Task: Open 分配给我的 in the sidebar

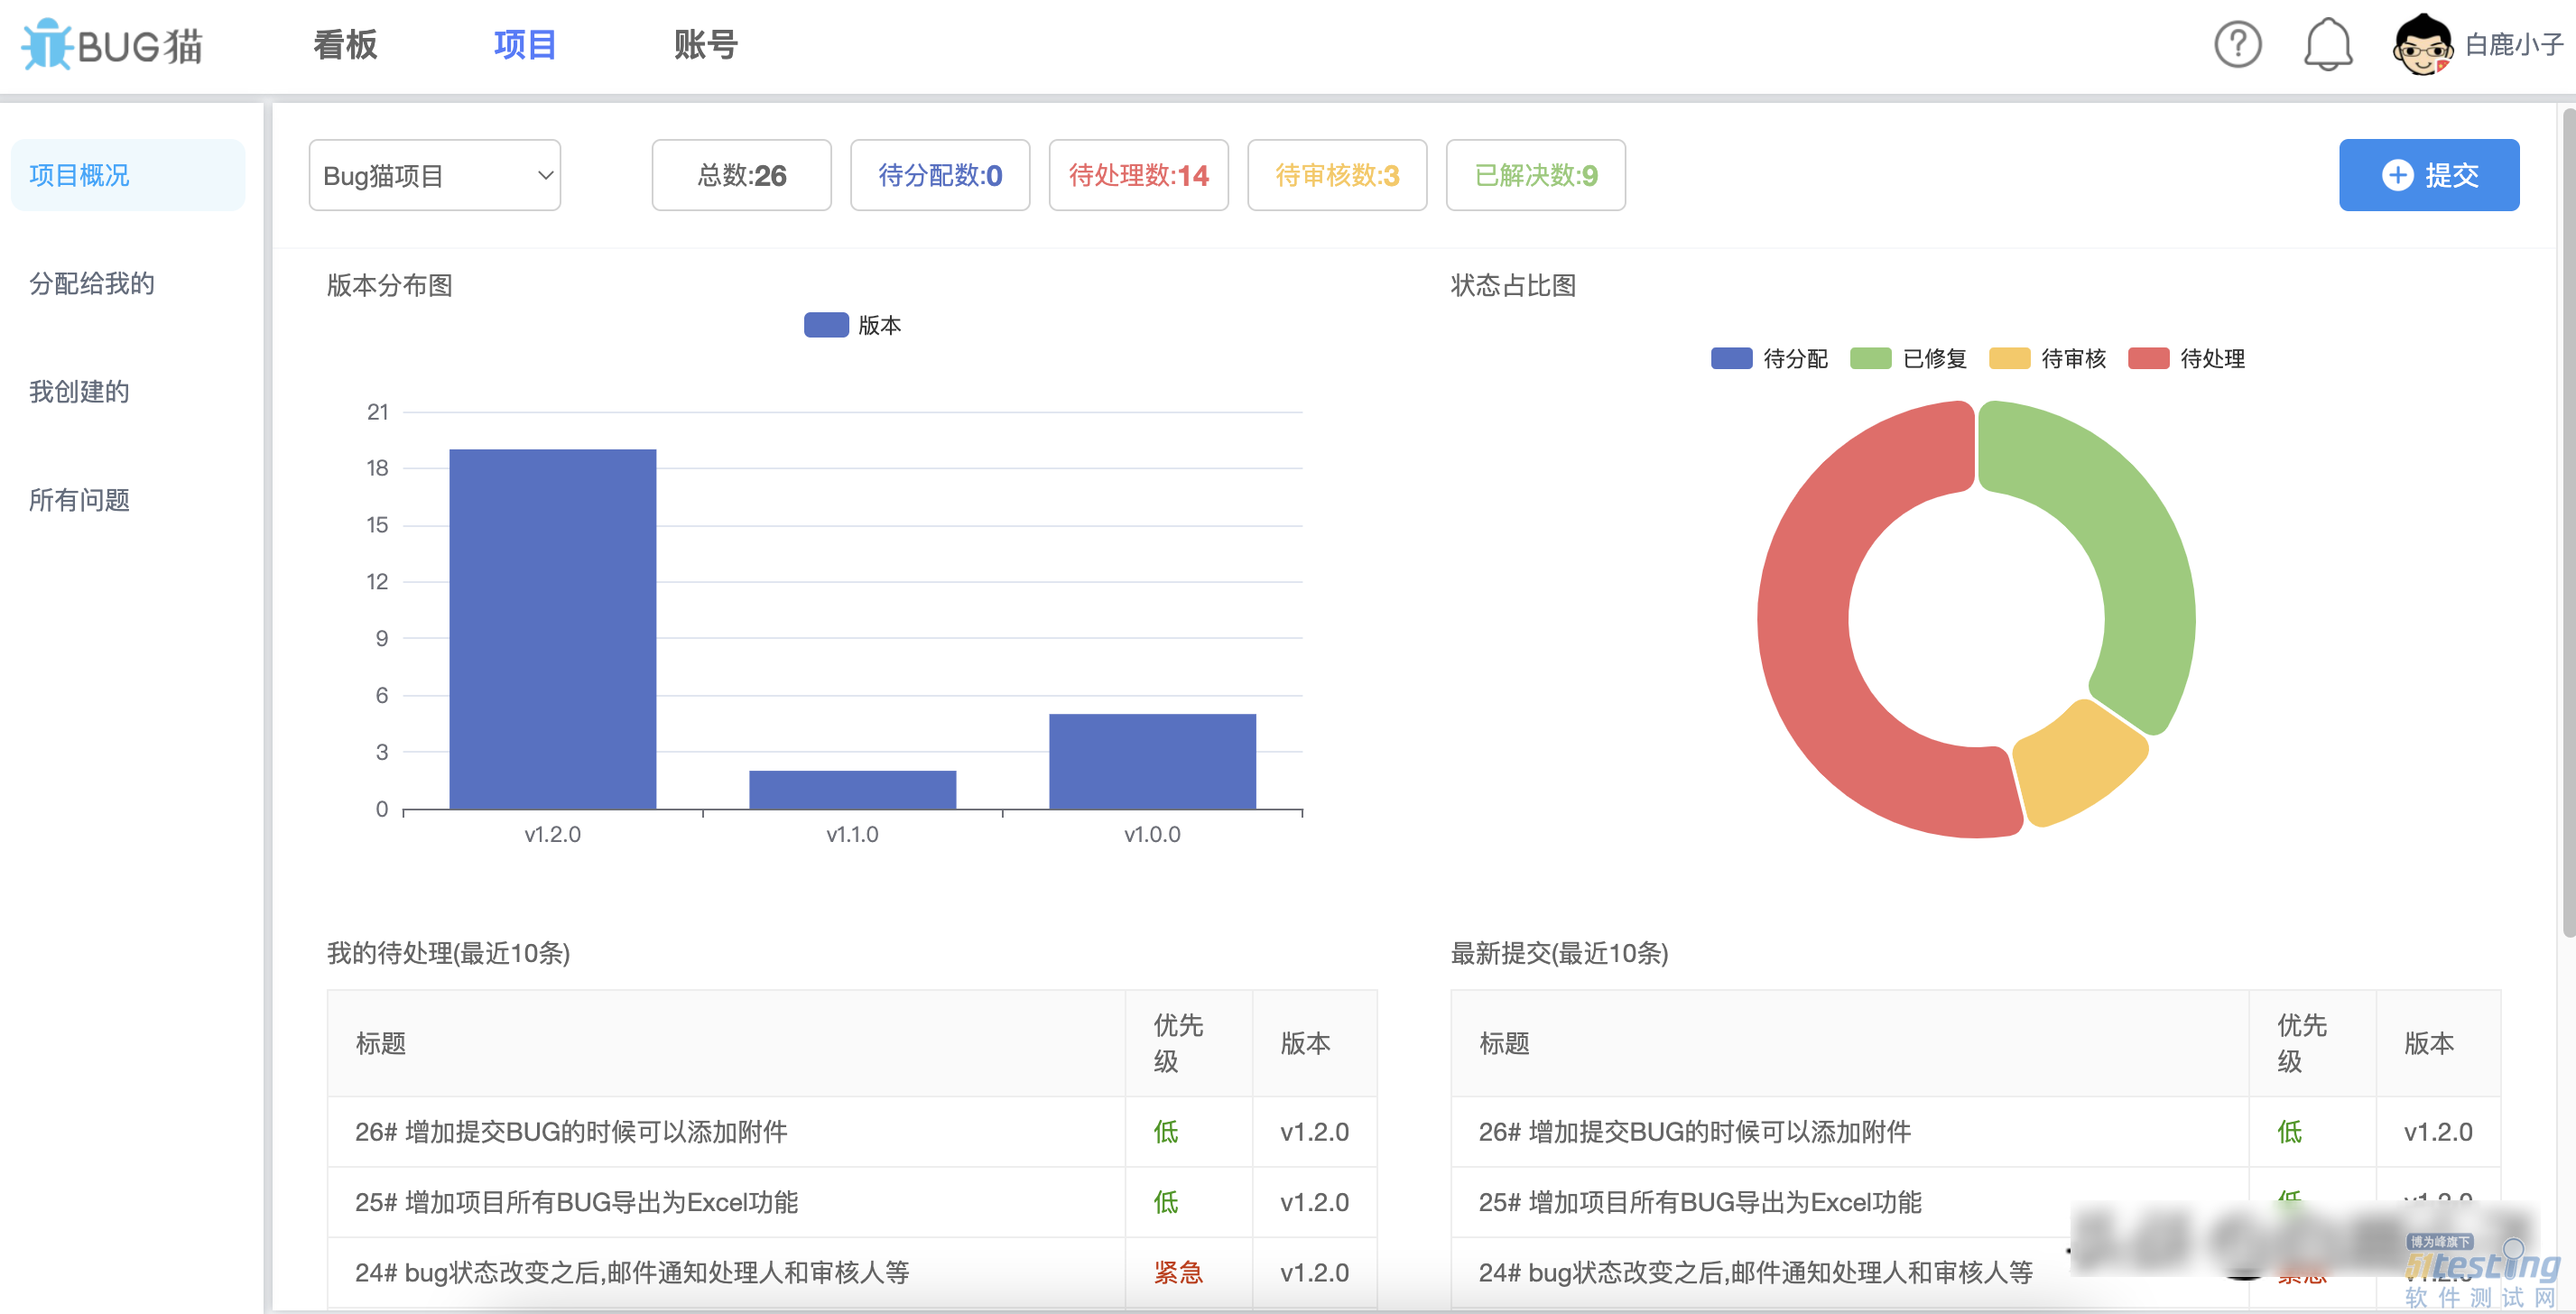Action: pos(92,283)
